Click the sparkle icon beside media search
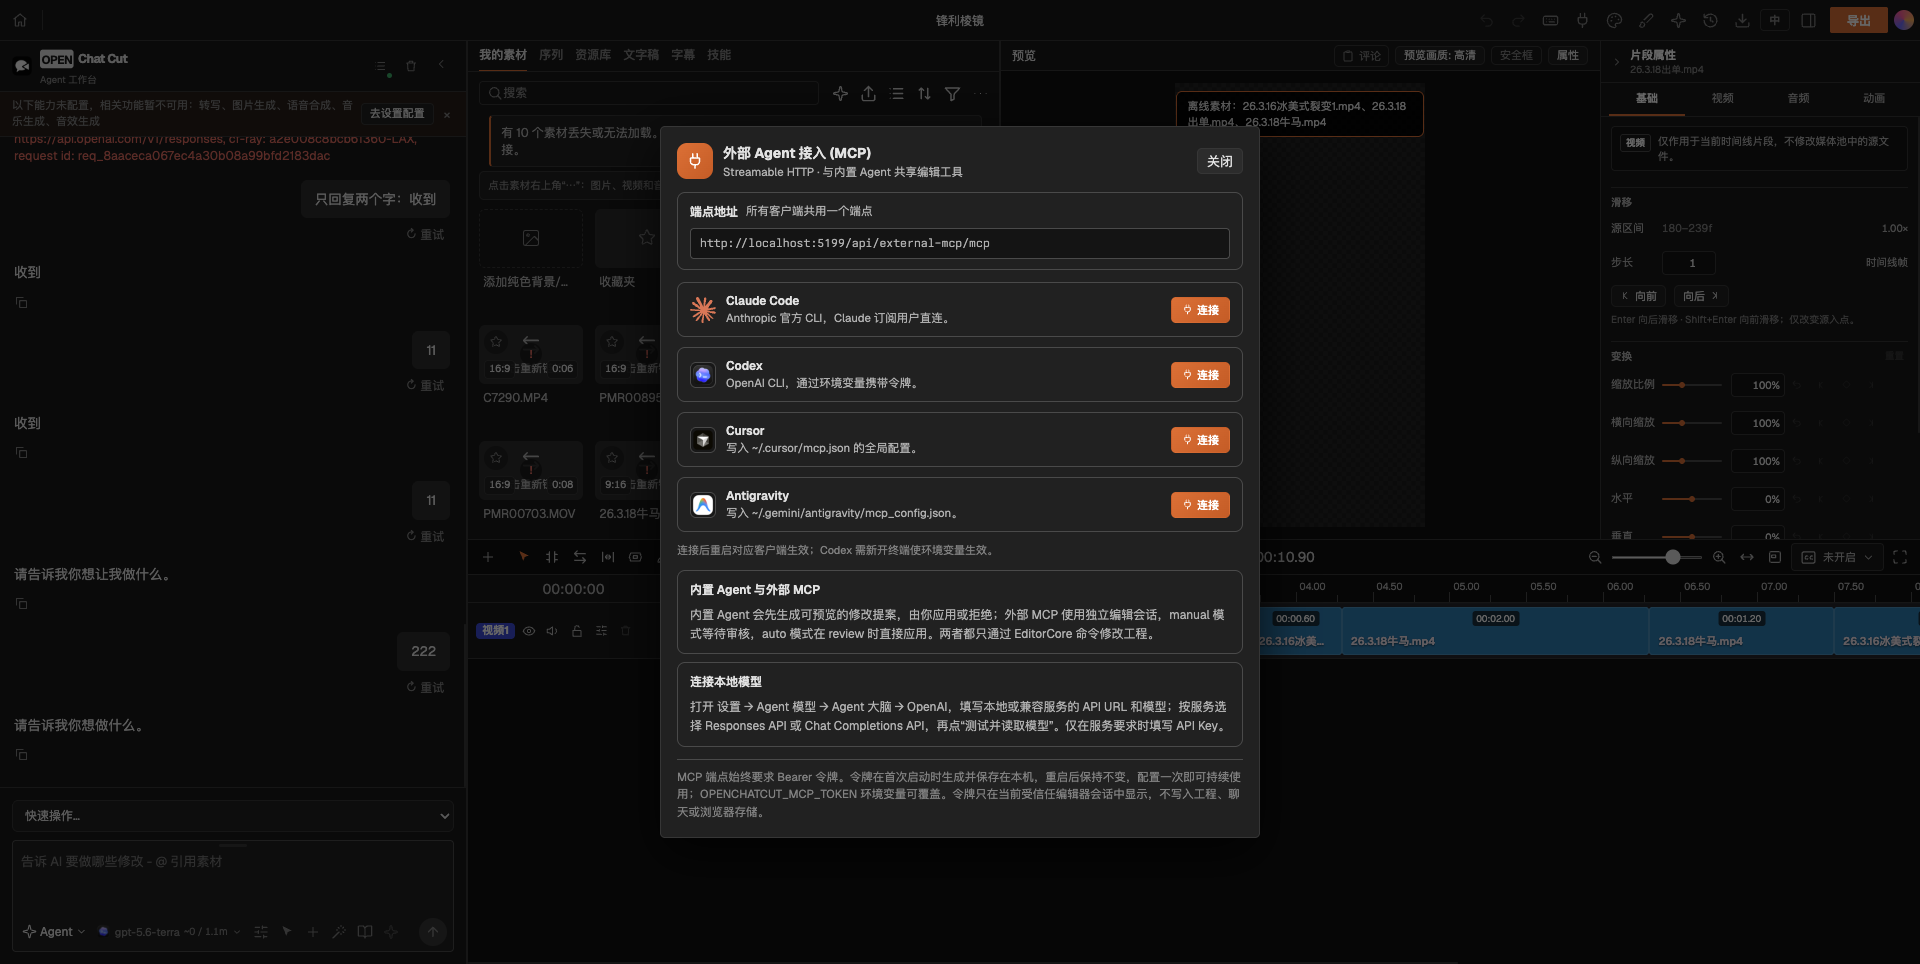The height and width of the screenshot is (964, 1920). 840,93
